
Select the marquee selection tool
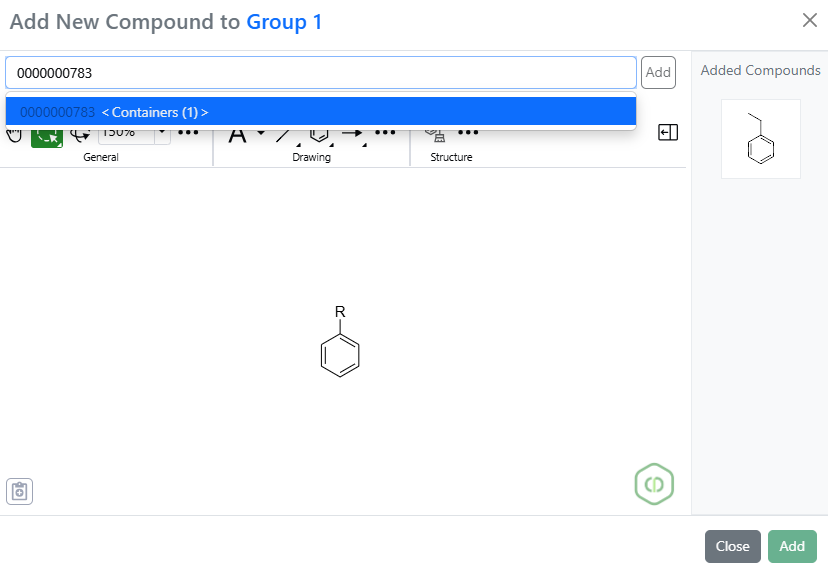pos(46,136)
